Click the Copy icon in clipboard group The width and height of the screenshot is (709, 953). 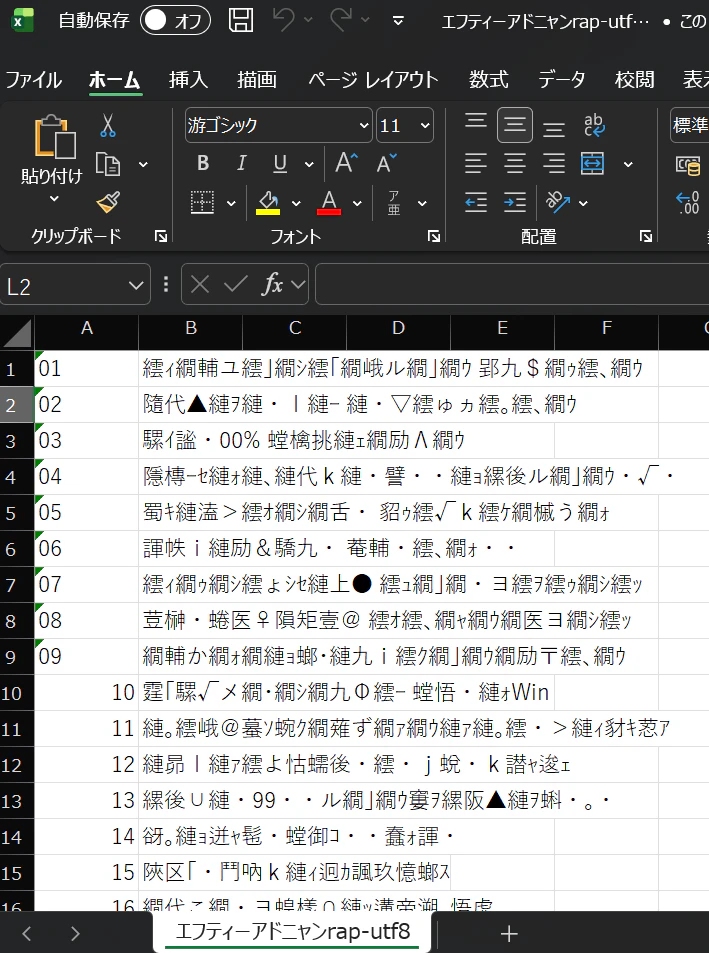108,164
